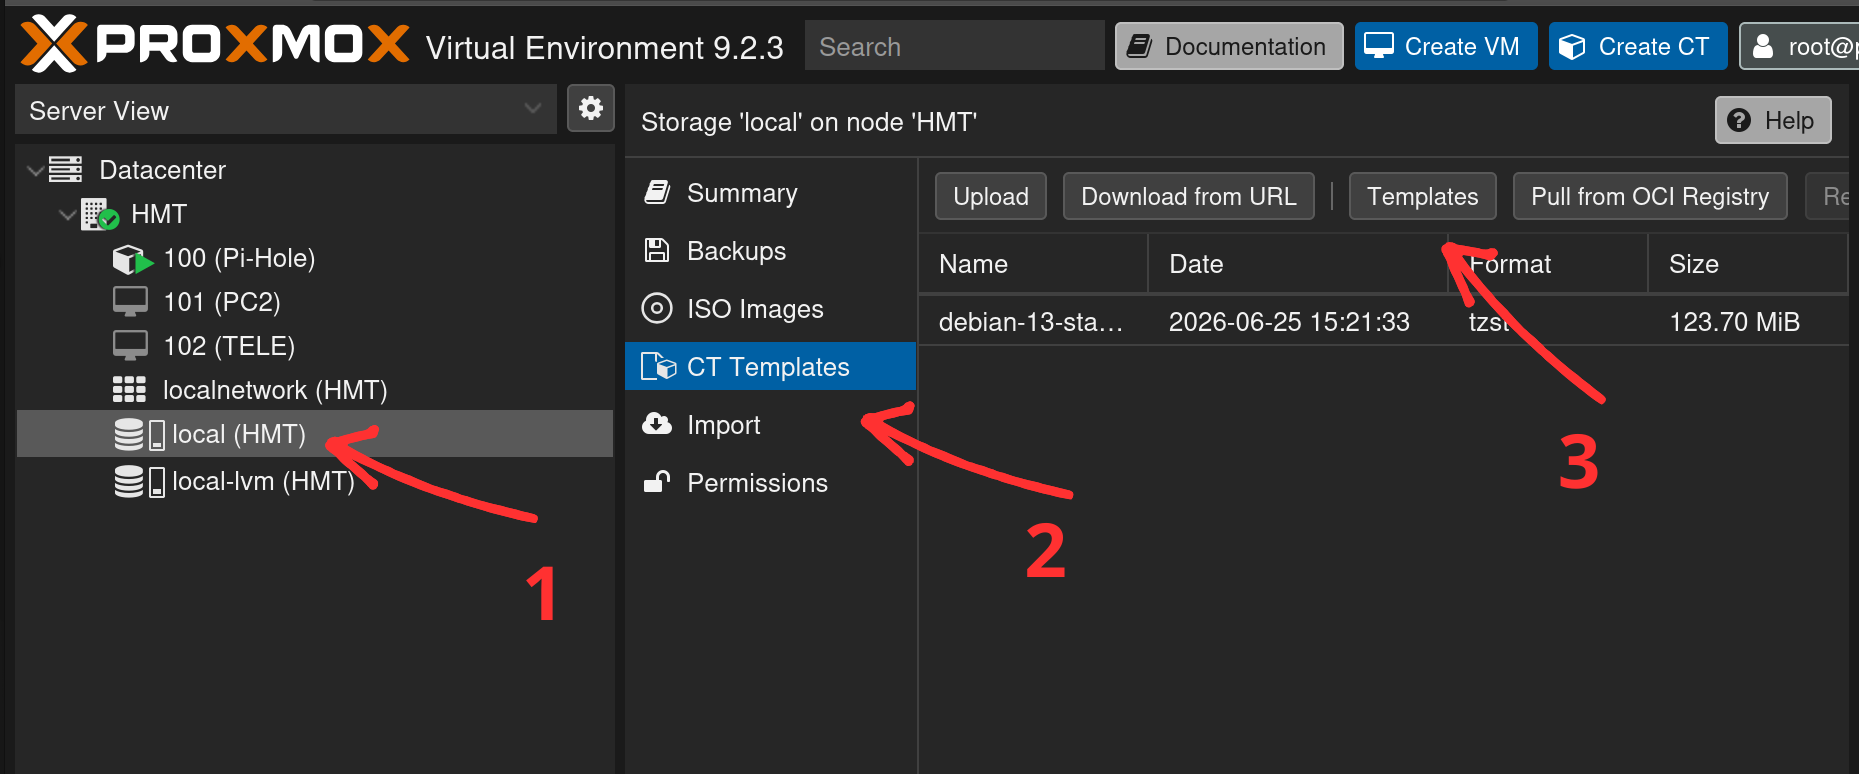
Task: Click the Permissions unlock icon
Action: coord(657,482)
